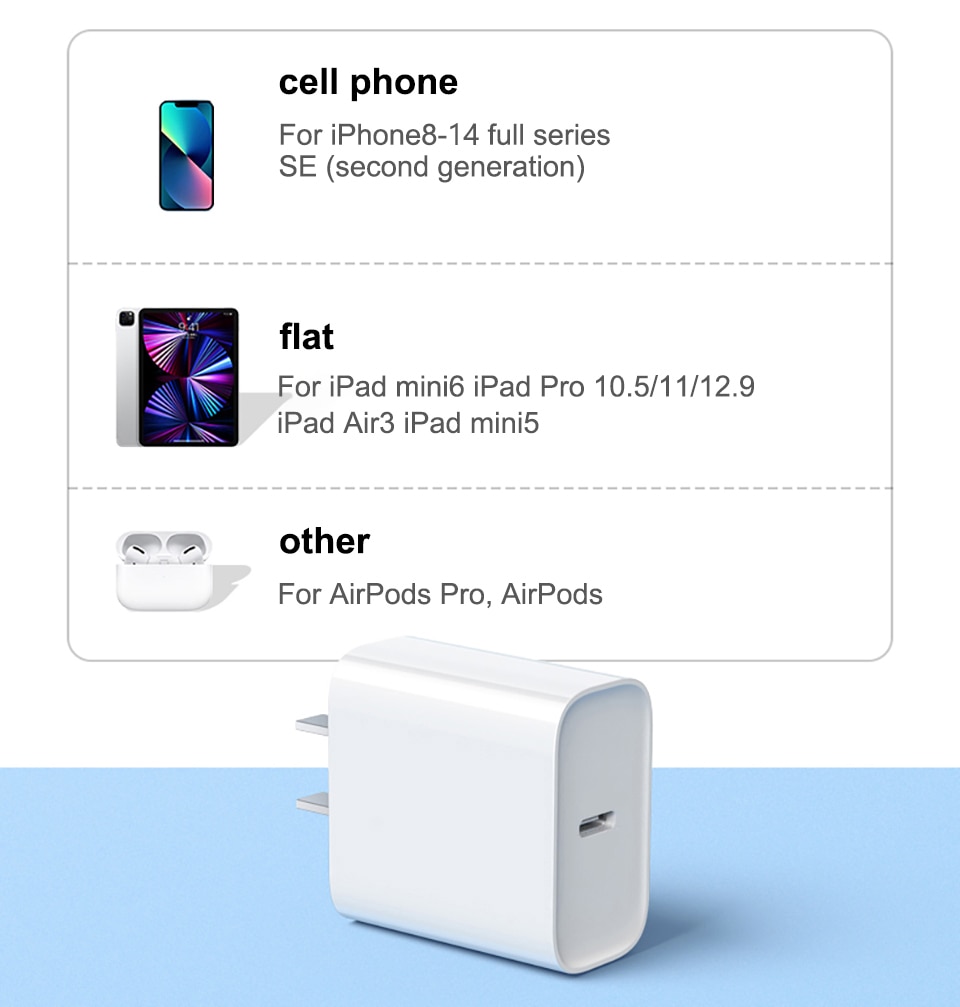
Task: Click the dashed divider below the cell phone section
Action: click(x=480, y=263)
